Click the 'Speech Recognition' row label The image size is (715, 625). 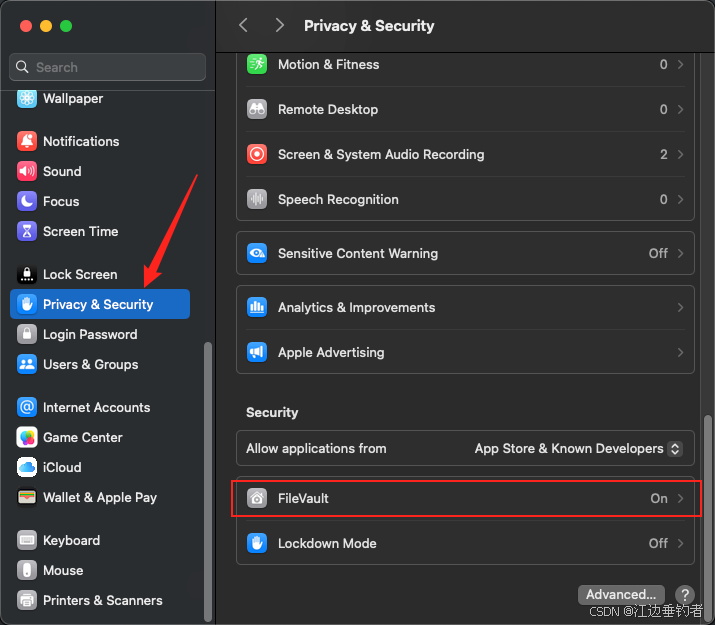338,199
